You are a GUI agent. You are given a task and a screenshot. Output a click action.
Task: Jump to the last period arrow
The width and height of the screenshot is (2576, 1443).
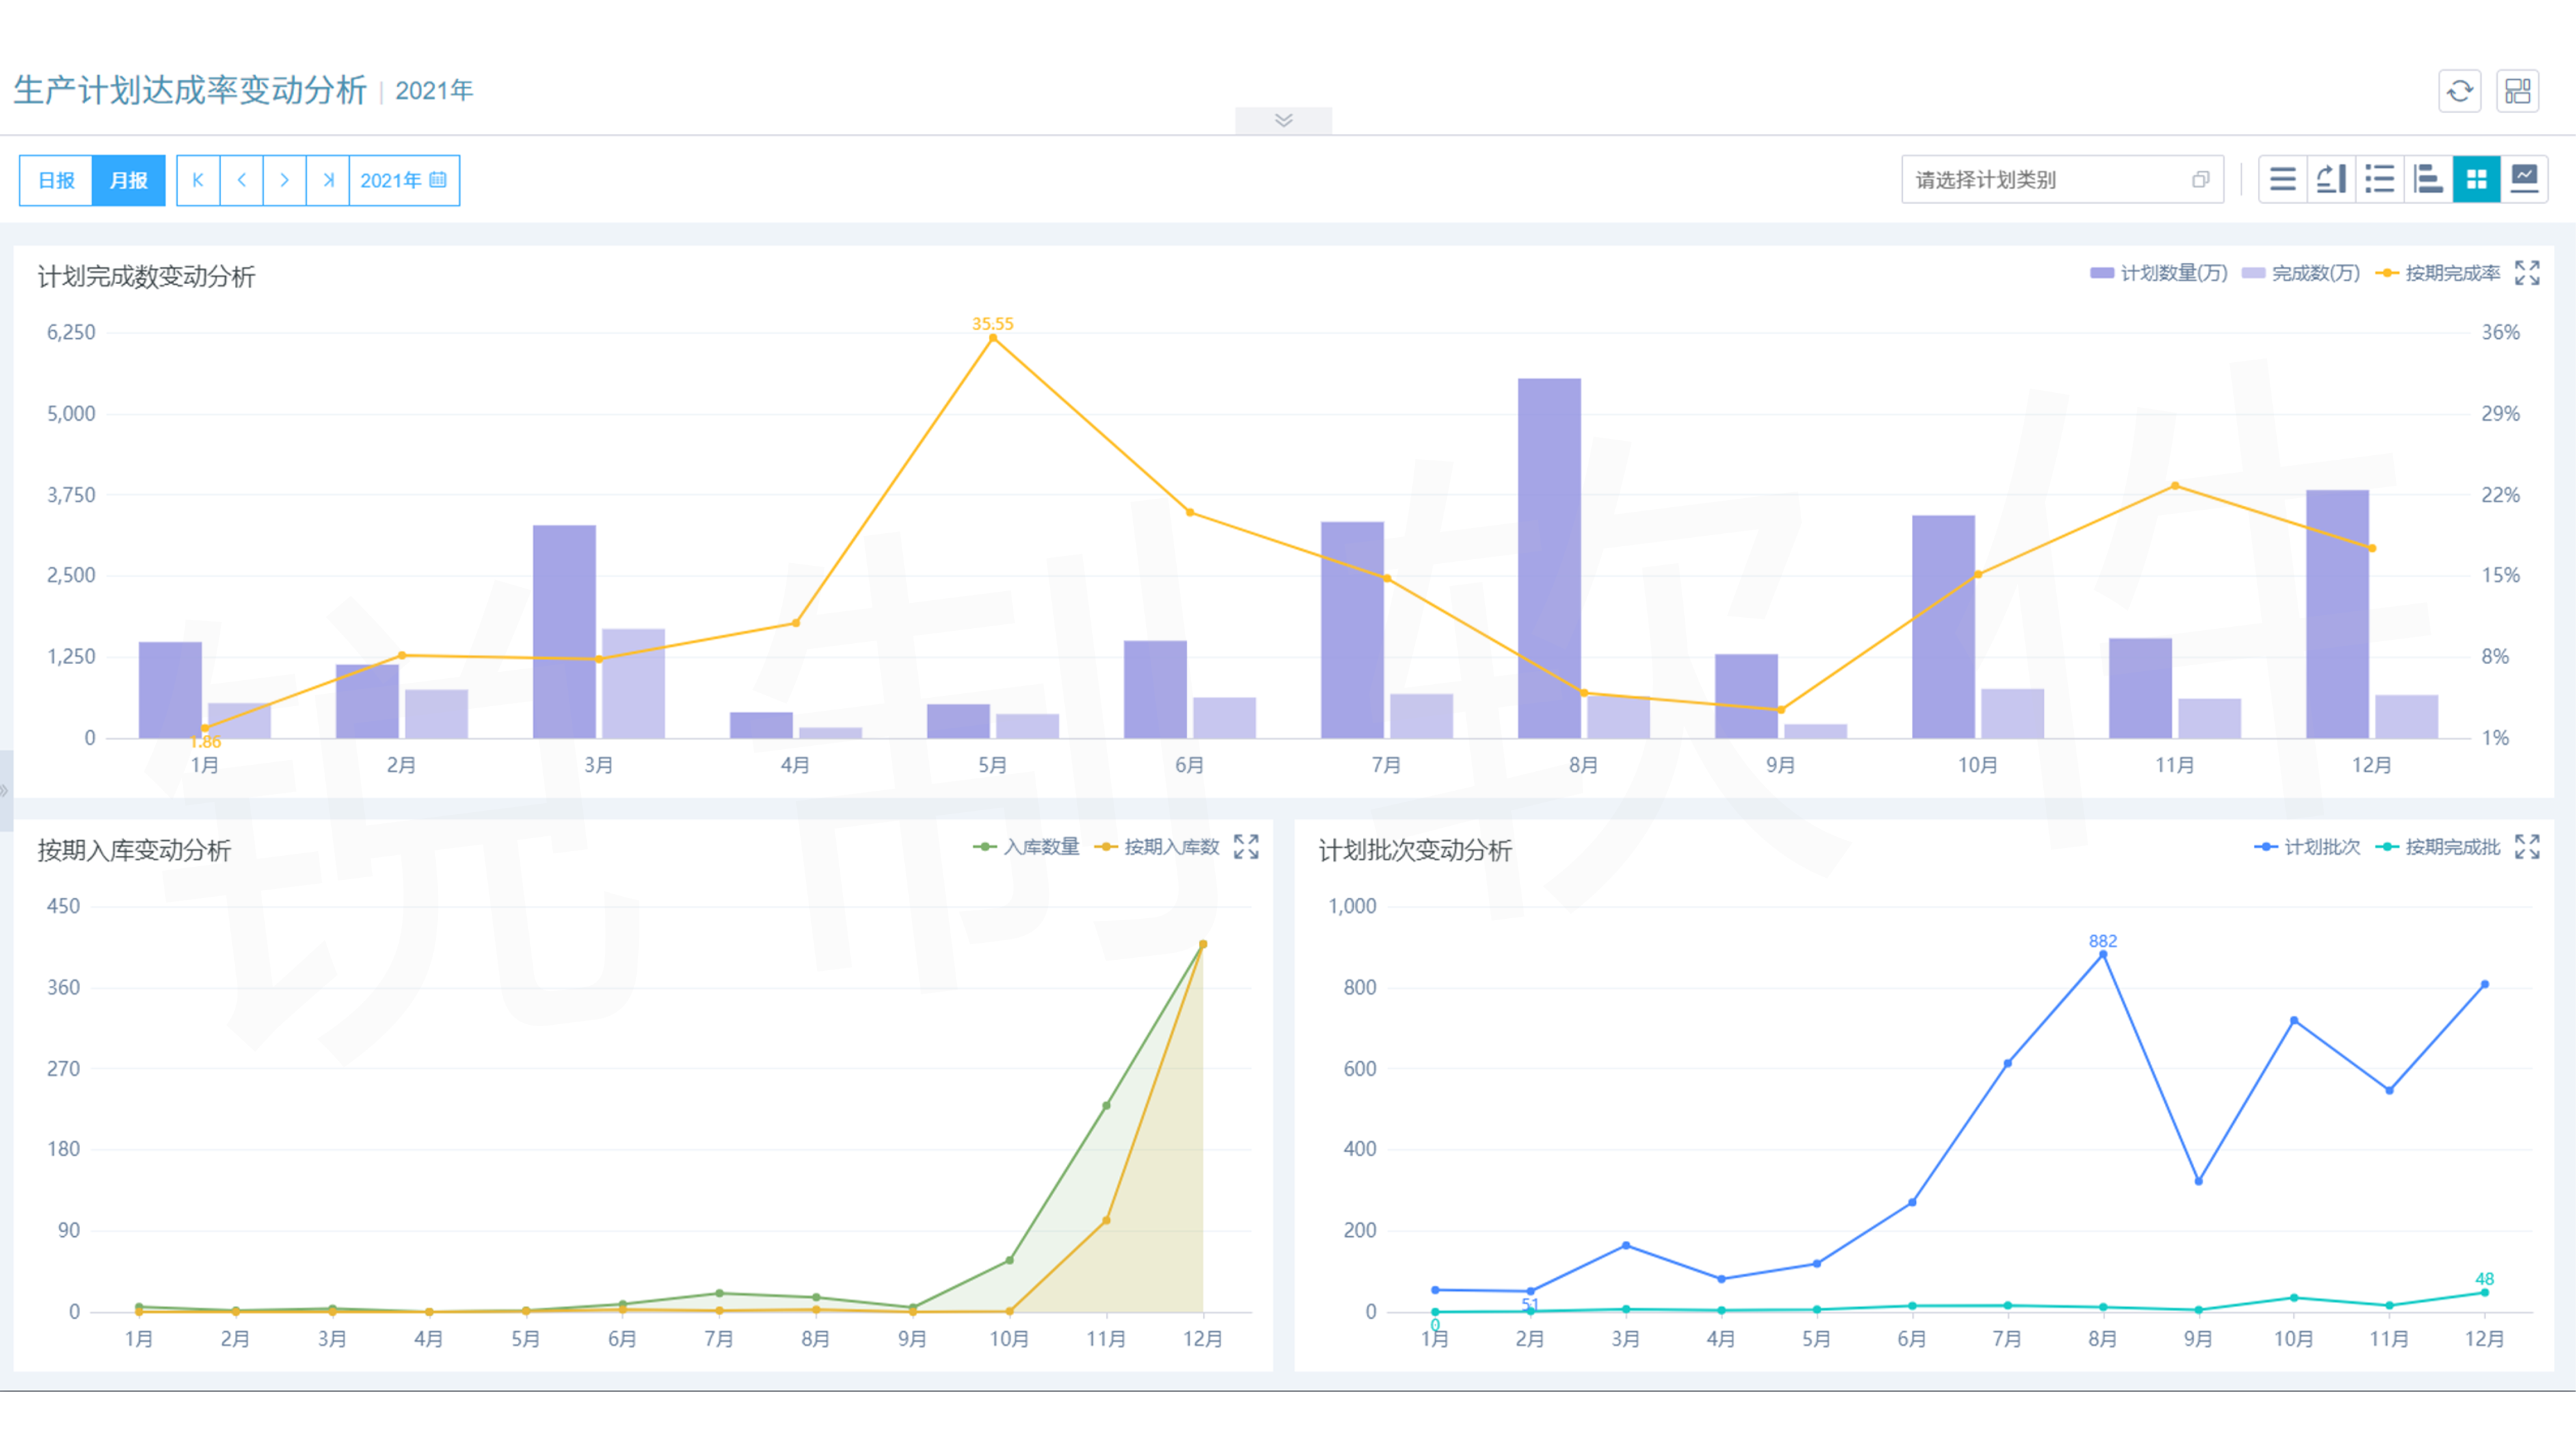pyautogui.click(x=327, y=180)
